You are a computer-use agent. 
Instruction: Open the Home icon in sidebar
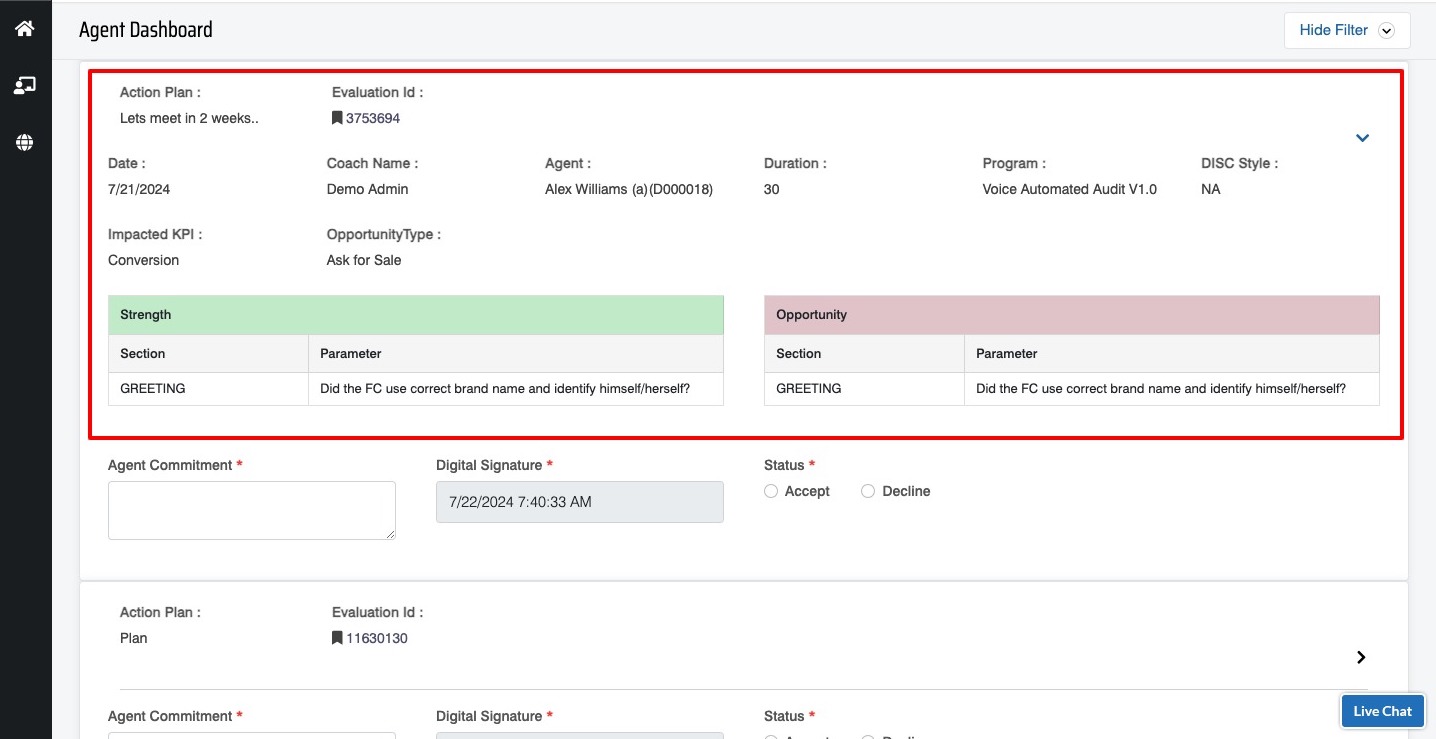25,28
